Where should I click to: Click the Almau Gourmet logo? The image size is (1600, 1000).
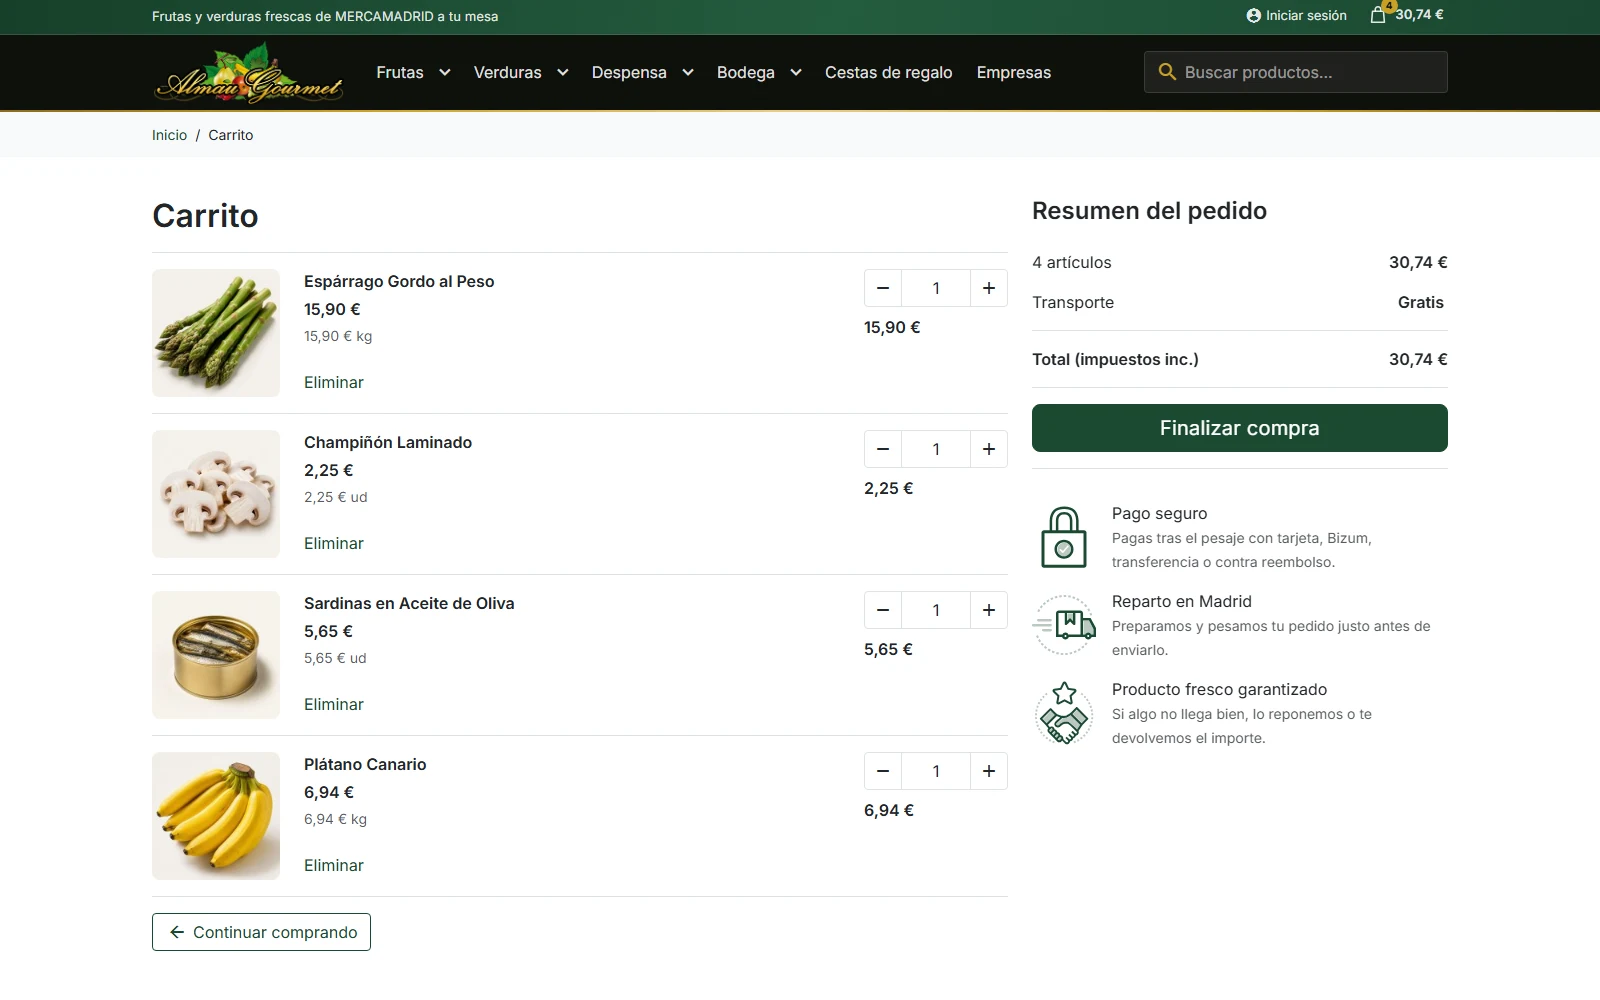pyautogui.click(x=249, y=73)
